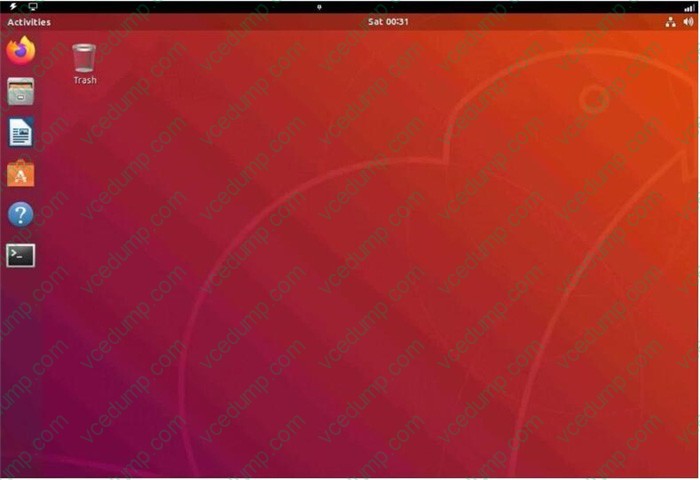
Task: Open the calendar via Sat 00:31 clock
Action: (388, 21)
